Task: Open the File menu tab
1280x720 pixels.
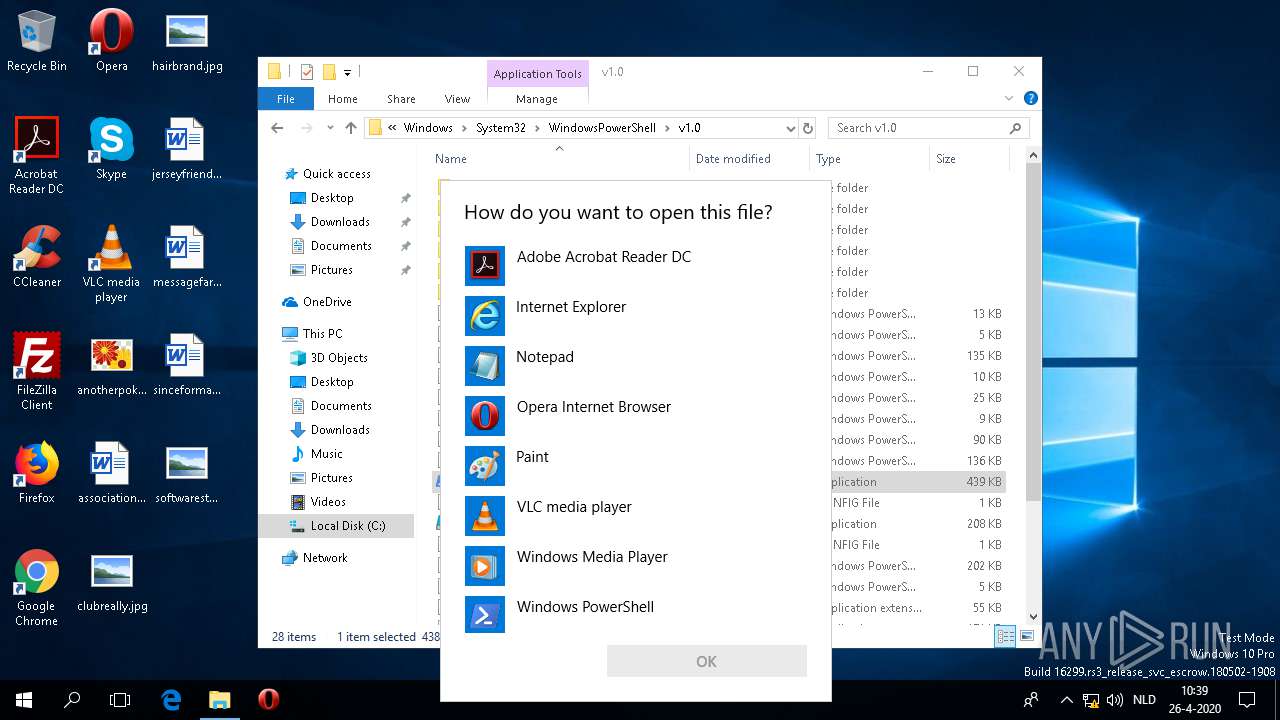Action: 286,99
